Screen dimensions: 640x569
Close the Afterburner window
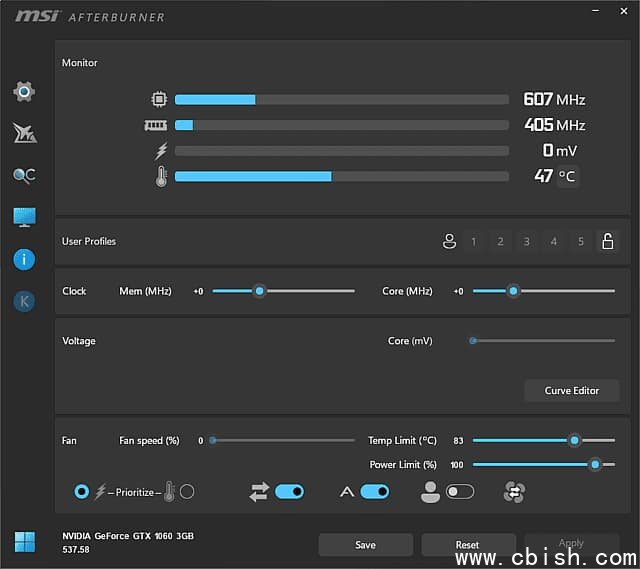coord(624,11)
